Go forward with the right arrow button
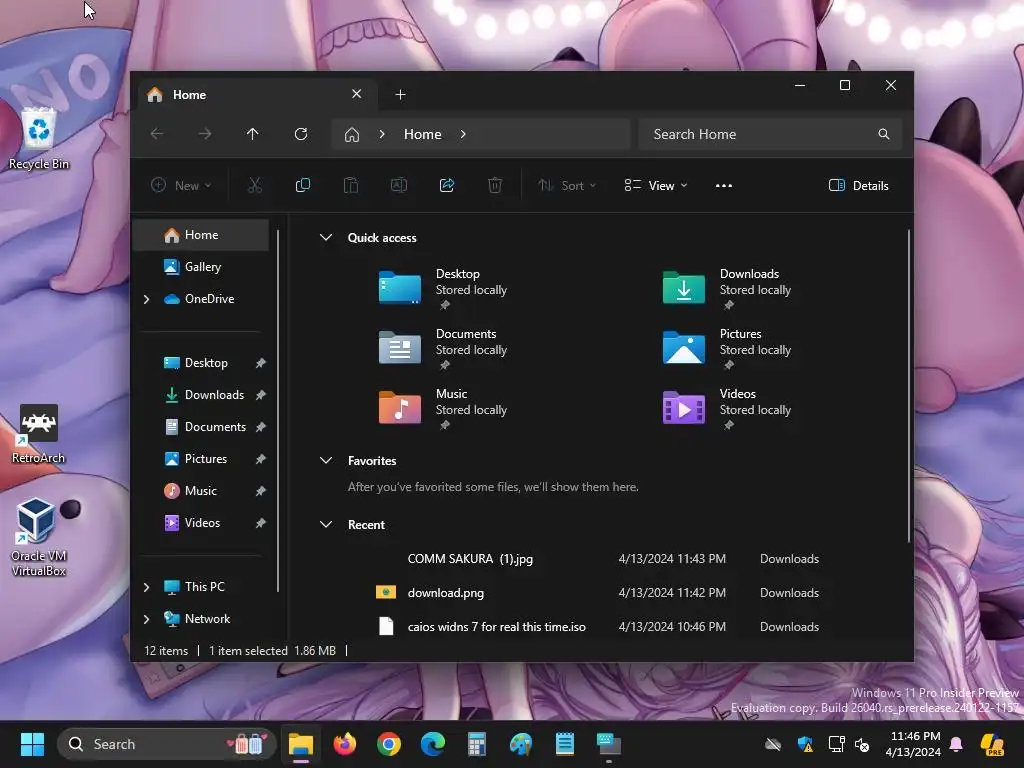 (205, 134)
